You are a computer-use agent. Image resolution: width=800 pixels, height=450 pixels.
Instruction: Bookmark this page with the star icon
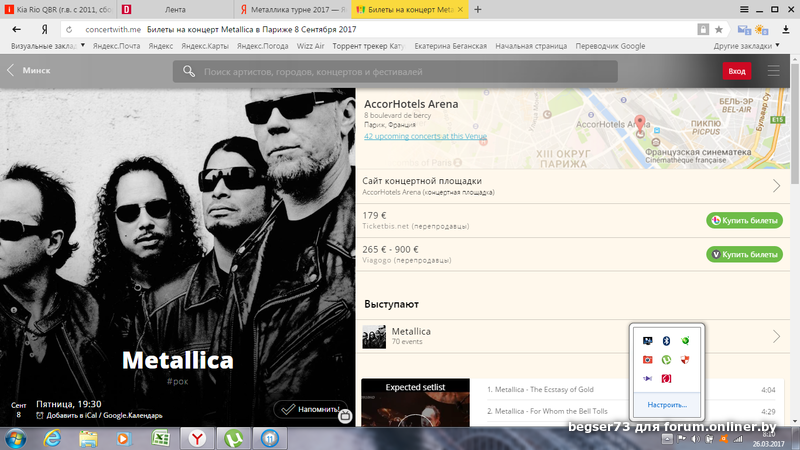click(719, 30)
